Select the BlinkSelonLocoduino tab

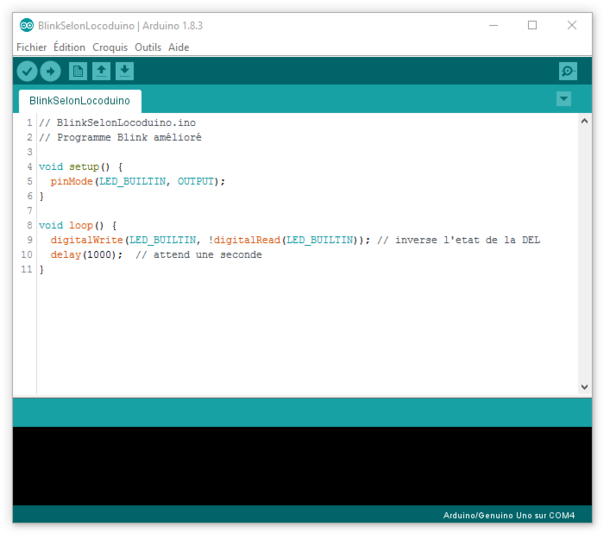coord(80,101)
